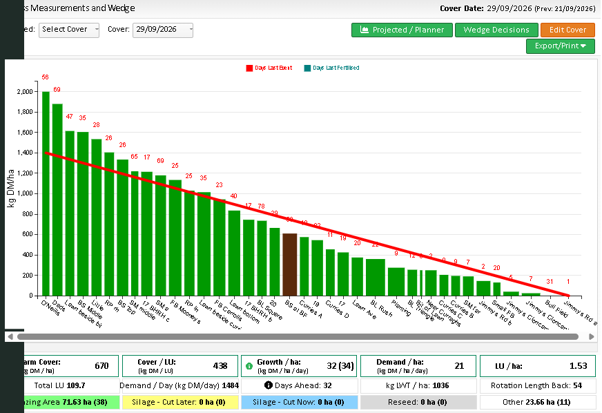Click the Curries A x-axis label
This screenshot has width=602, height=413.
pyautogui.click(x=311, y=309)
